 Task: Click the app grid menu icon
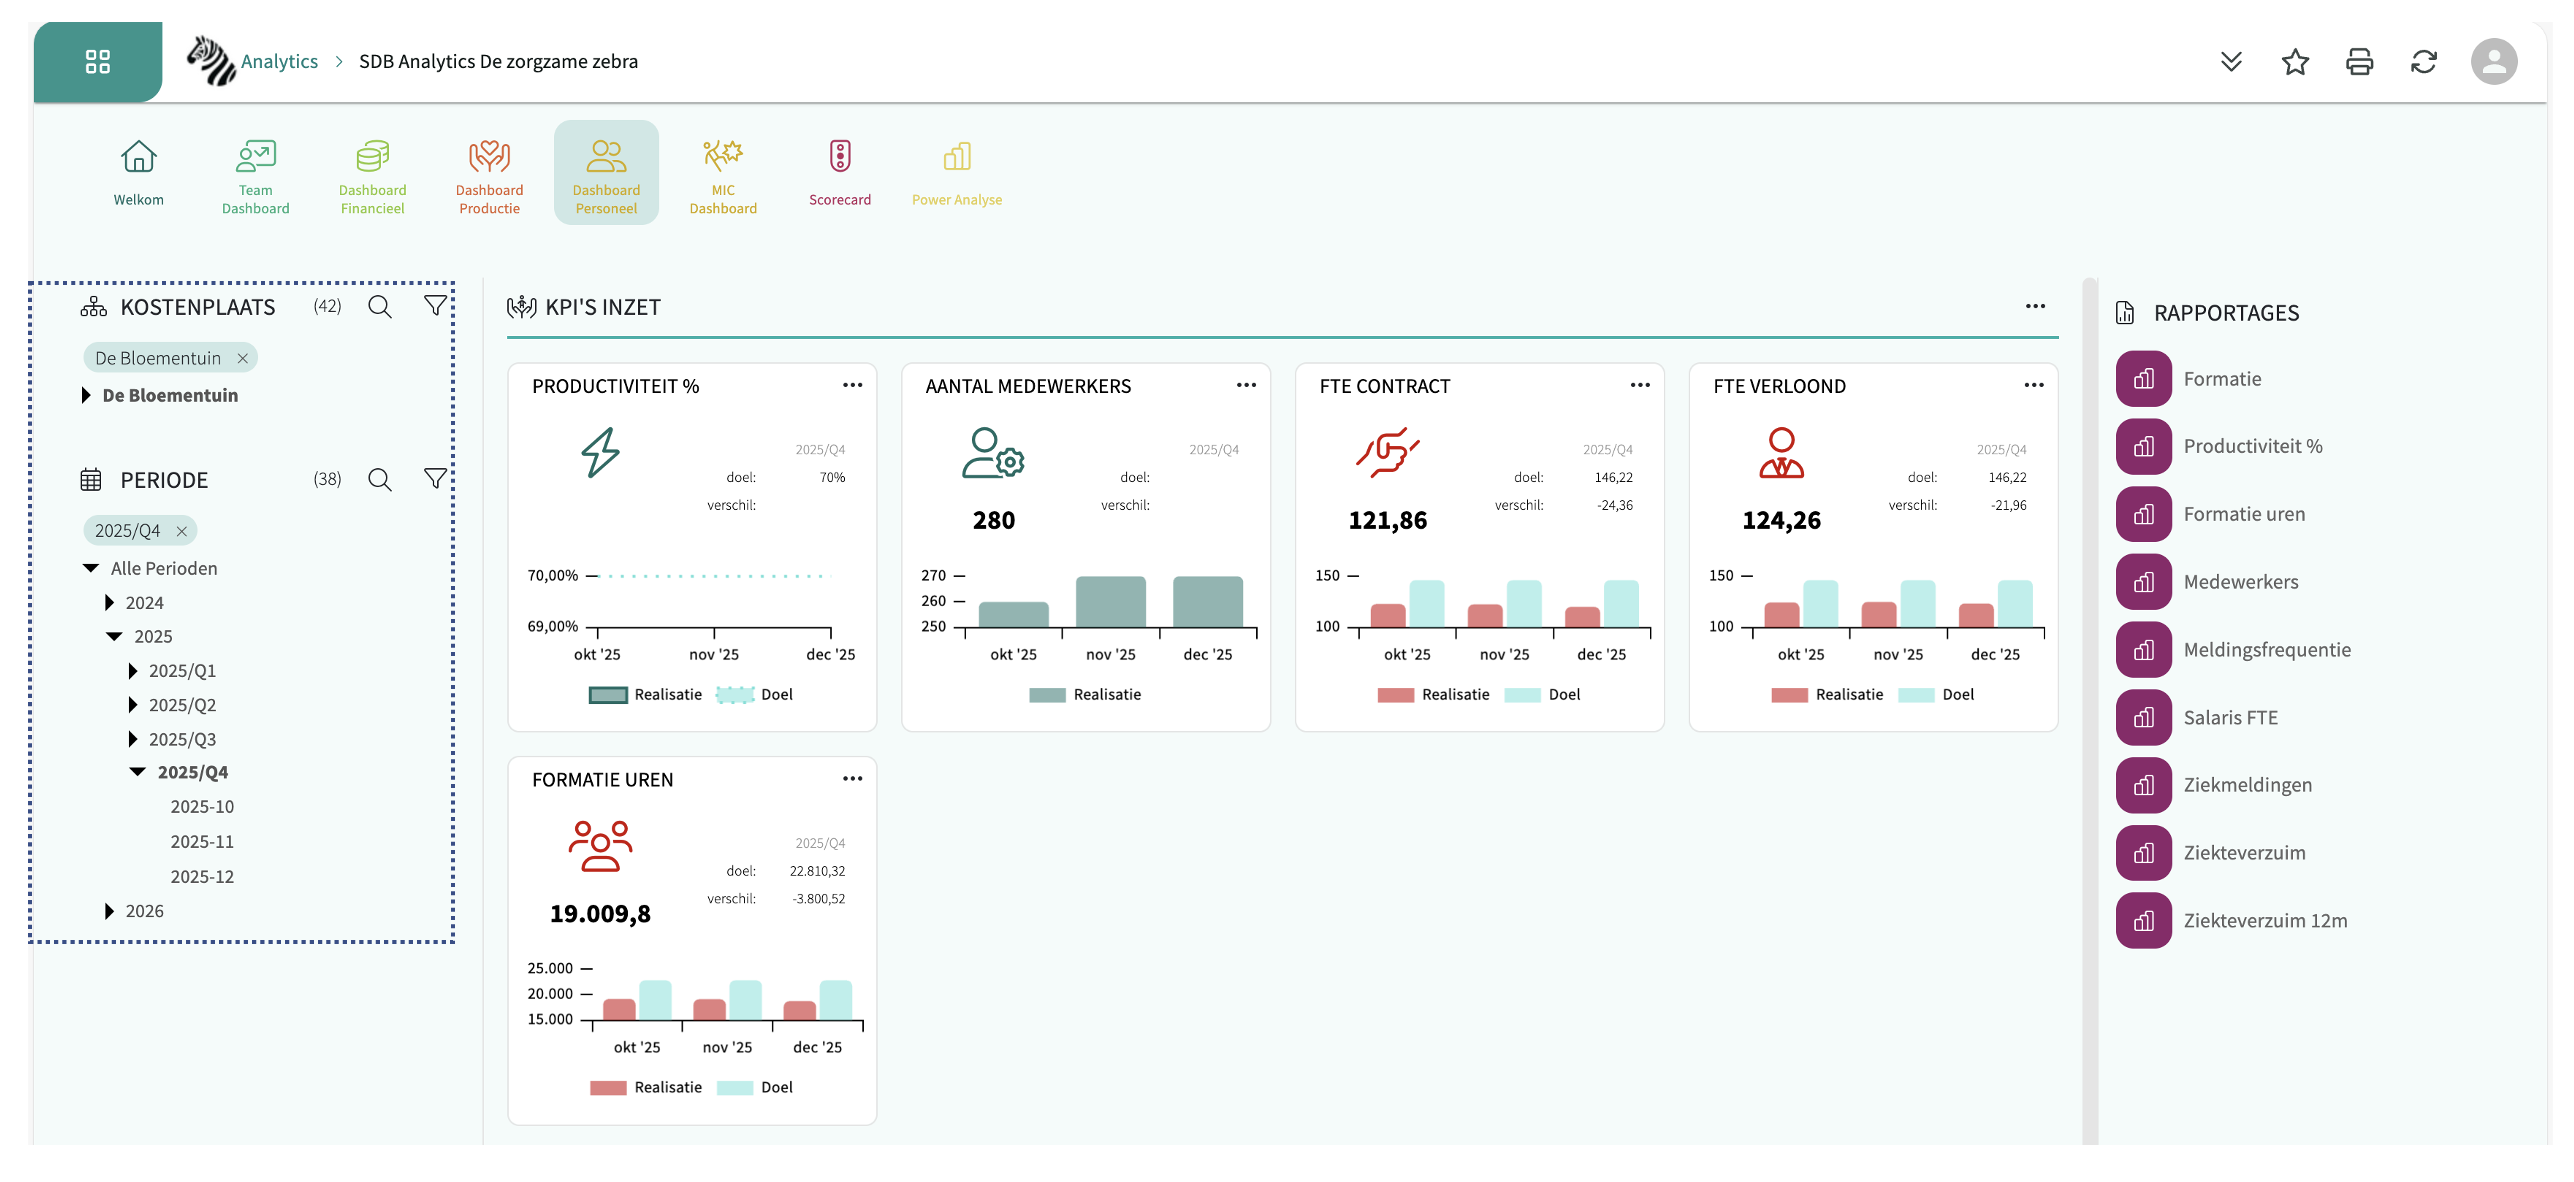[x=97, y=62]
